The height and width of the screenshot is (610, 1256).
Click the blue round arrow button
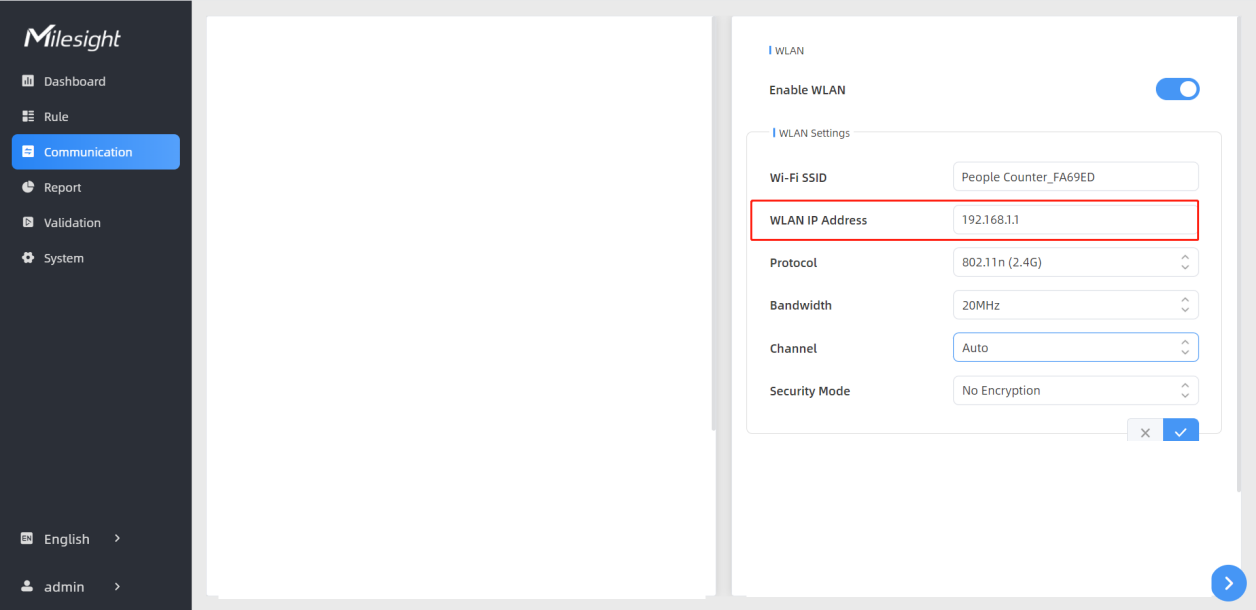1229,583
